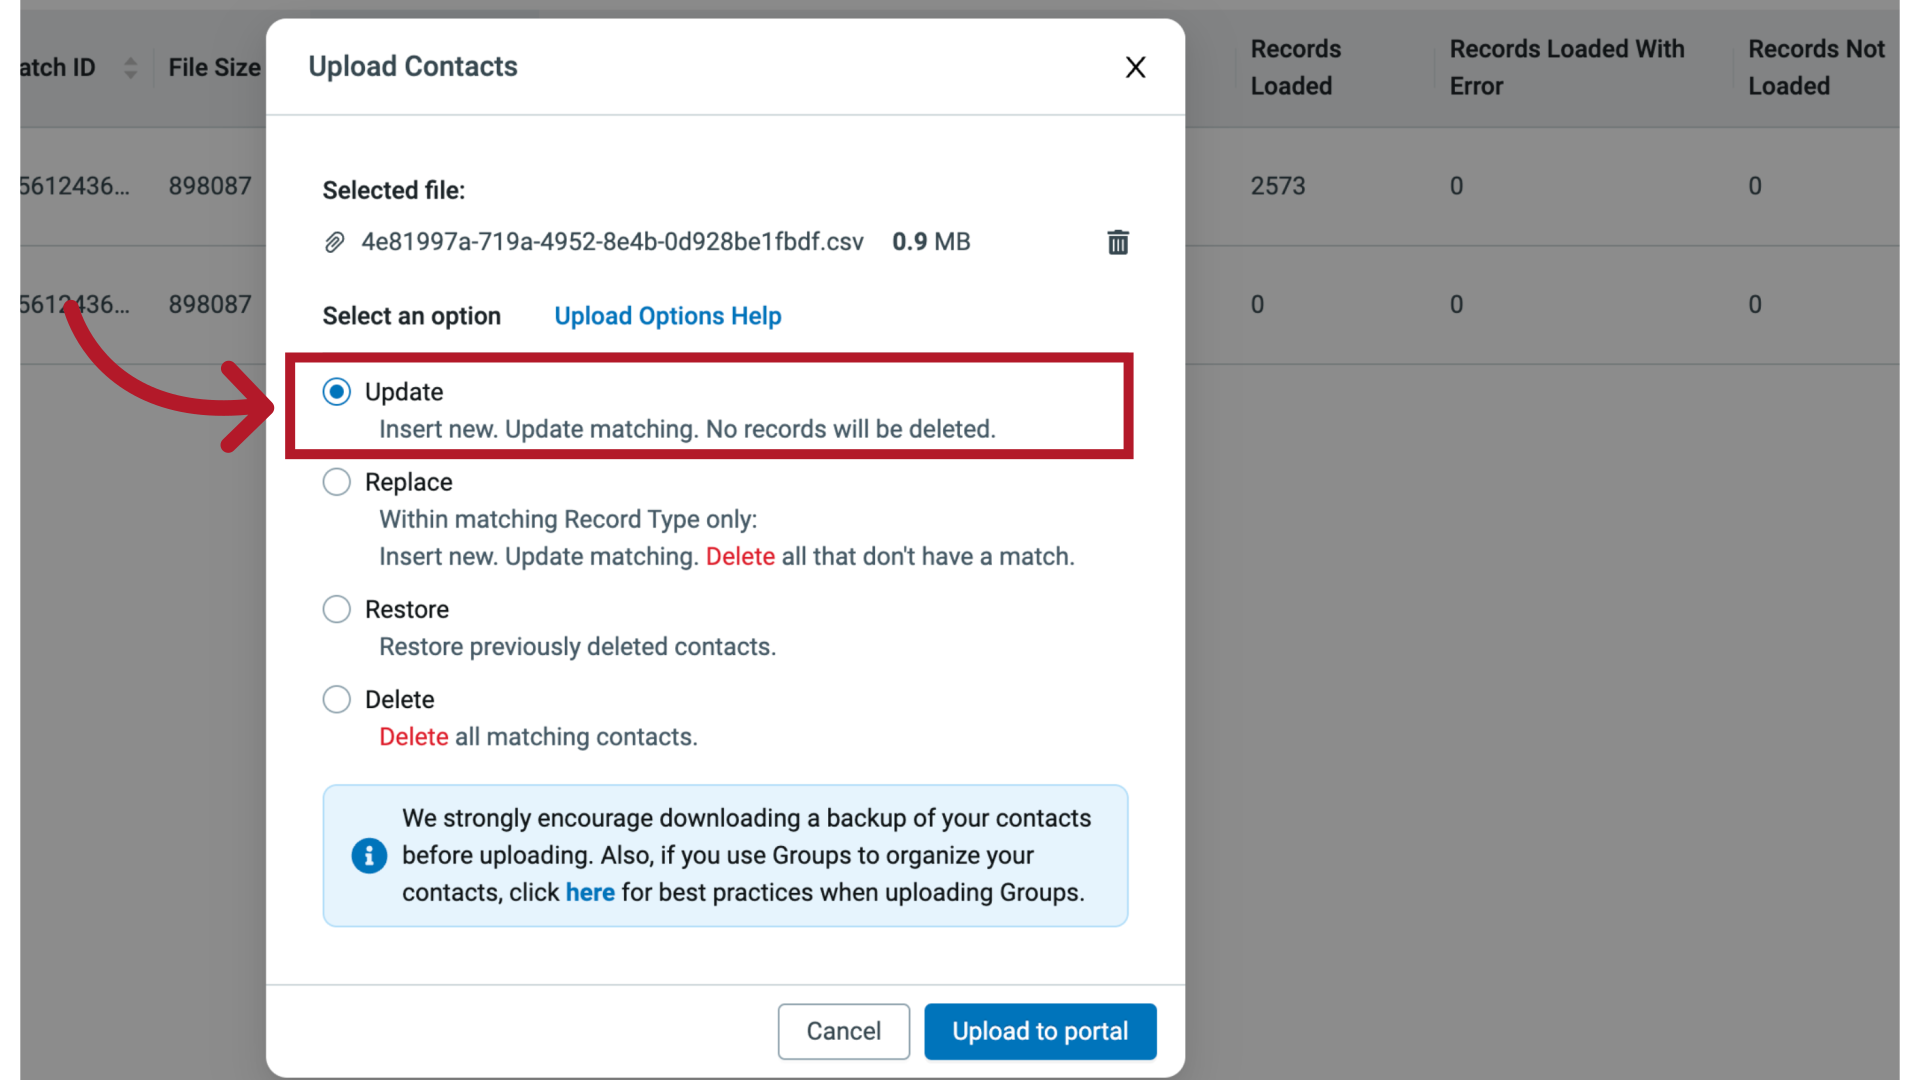Delete the selected CSV file using trash icon
Image resolution: width=1920 pixels, height=1080 pixels.
click(1118, 242)
